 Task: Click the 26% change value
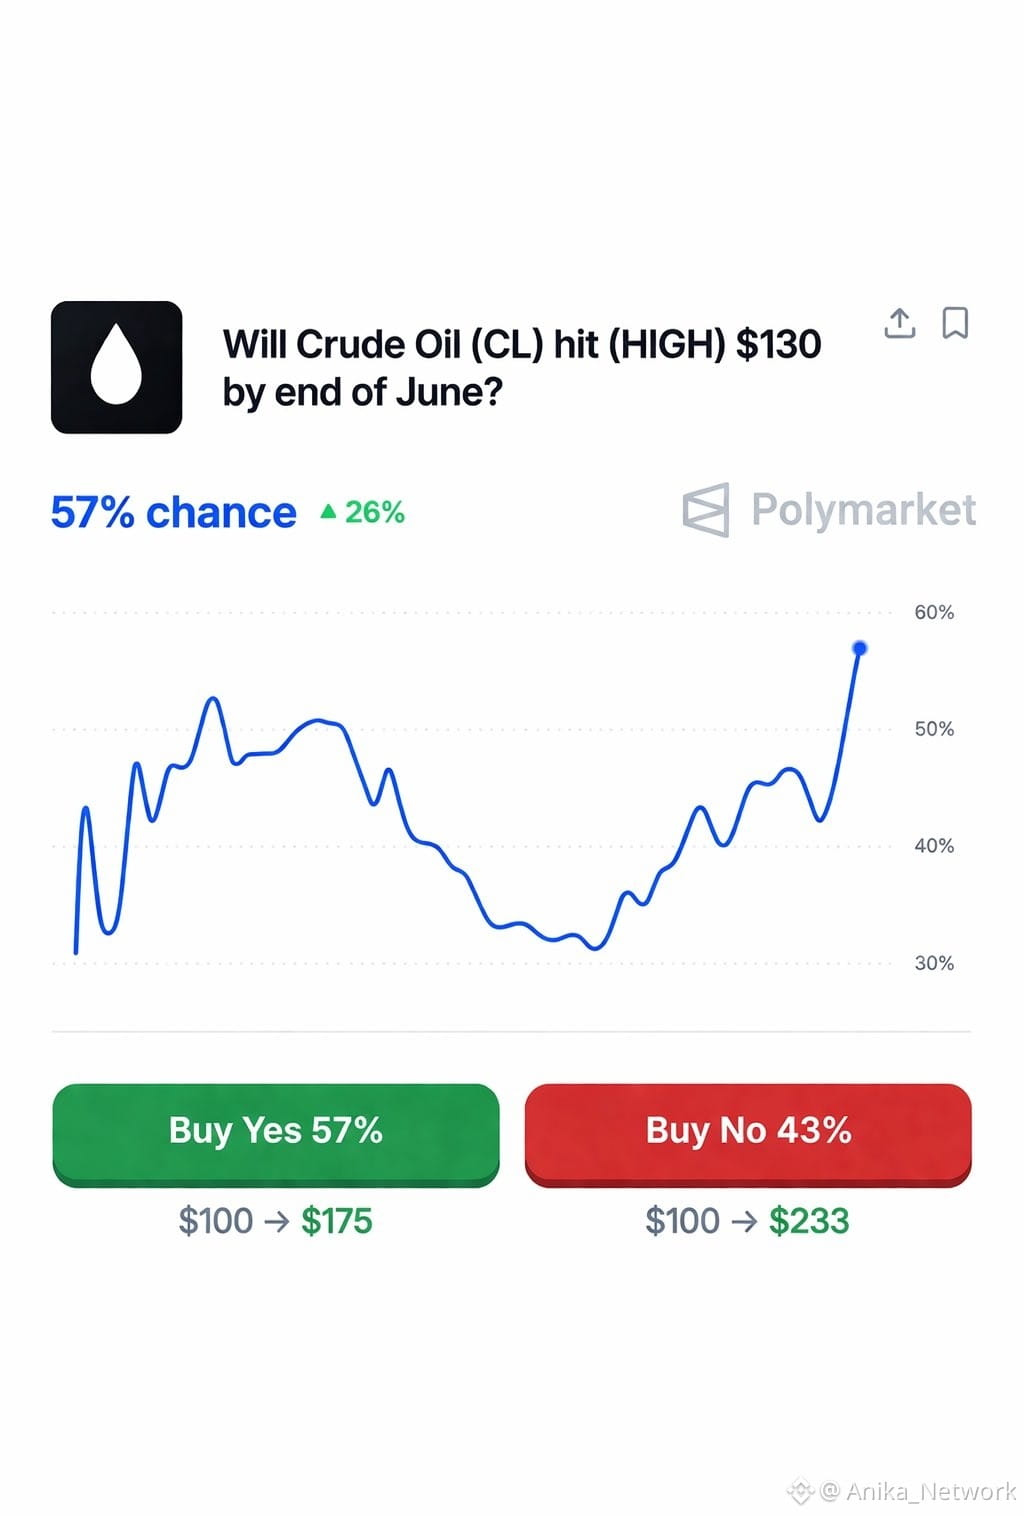click(x=375, y=512)
